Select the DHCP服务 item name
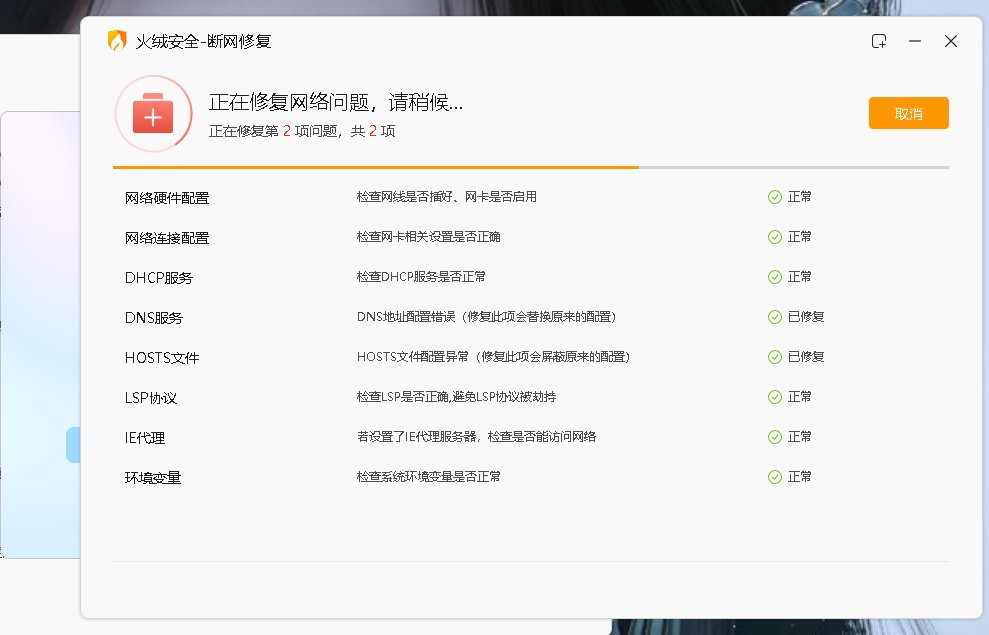The width and height of the screenshot is (989, 635). click(x=159, y=278)
